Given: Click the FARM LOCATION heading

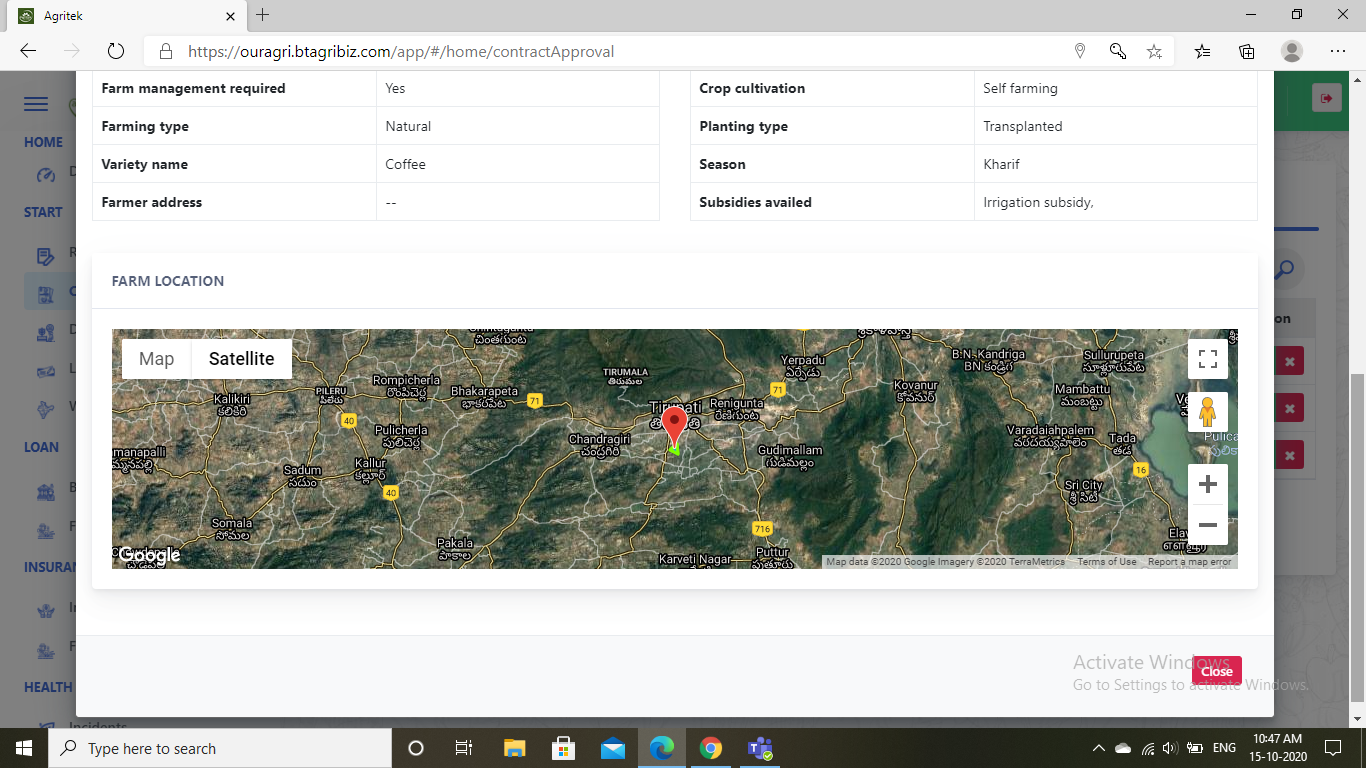Looking at the screenshot, I should 168,281.
